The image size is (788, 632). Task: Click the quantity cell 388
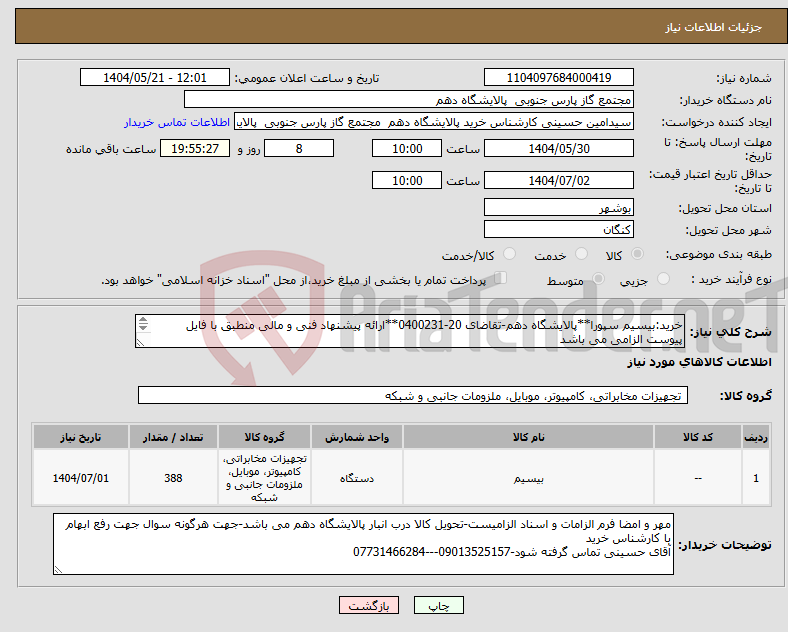173,478
